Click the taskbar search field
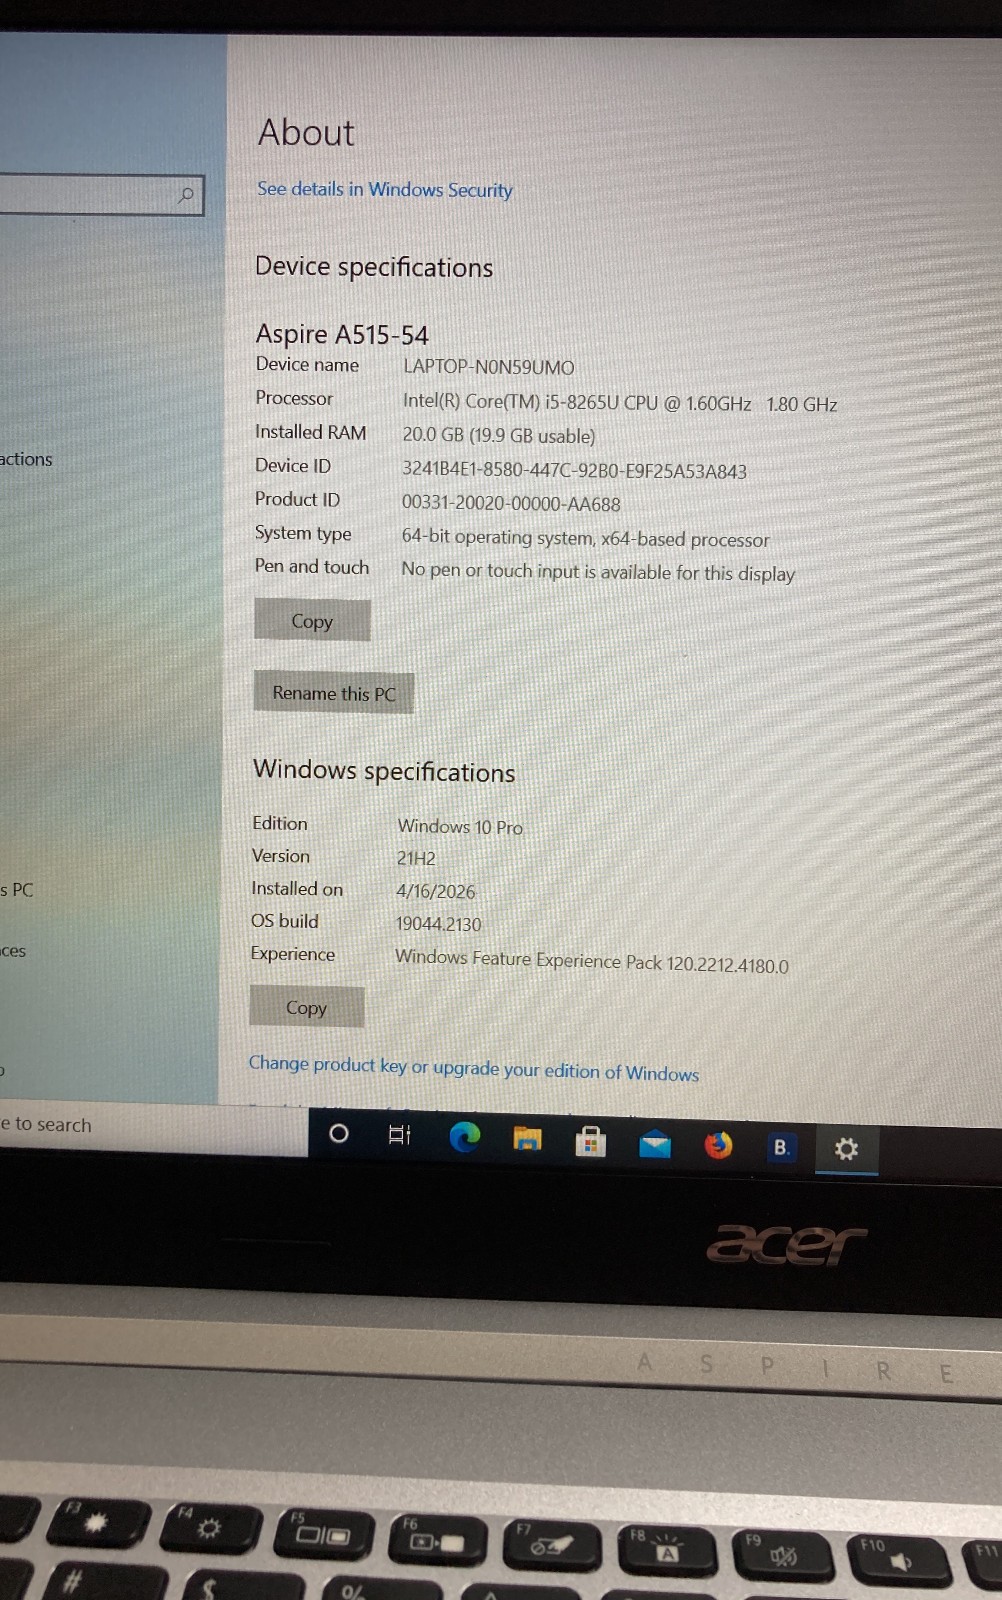1002x1600 pixels. (153, 1126)
